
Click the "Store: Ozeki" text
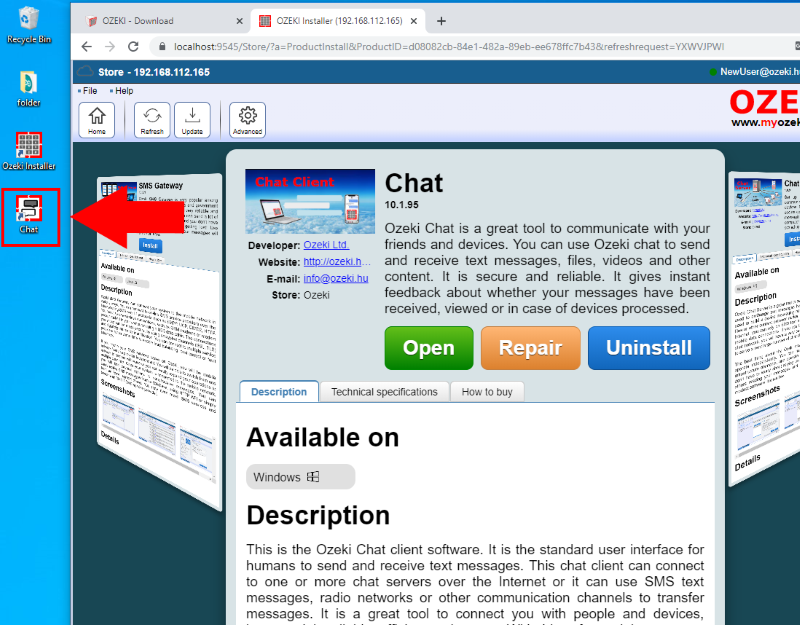point(301,295)
